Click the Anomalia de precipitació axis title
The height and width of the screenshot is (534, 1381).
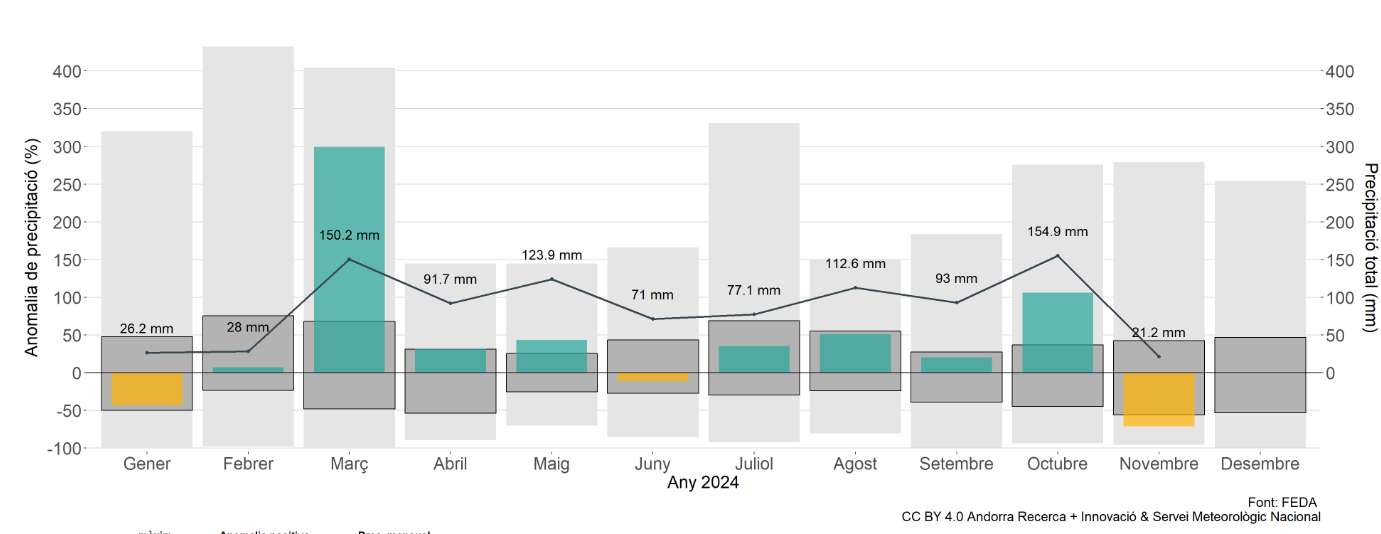click(32, 247)
